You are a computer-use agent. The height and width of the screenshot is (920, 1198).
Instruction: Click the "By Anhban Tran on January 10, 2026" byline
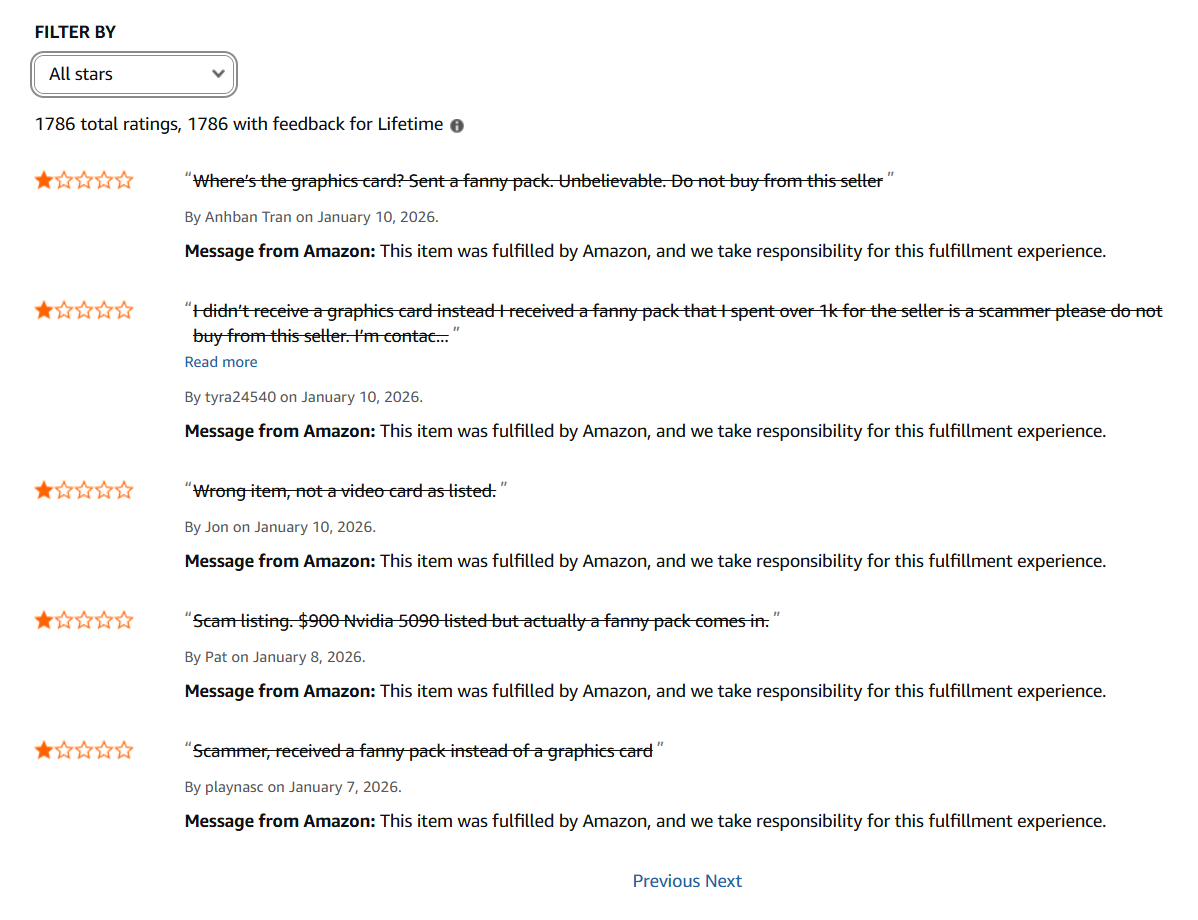tap(311, 217)
